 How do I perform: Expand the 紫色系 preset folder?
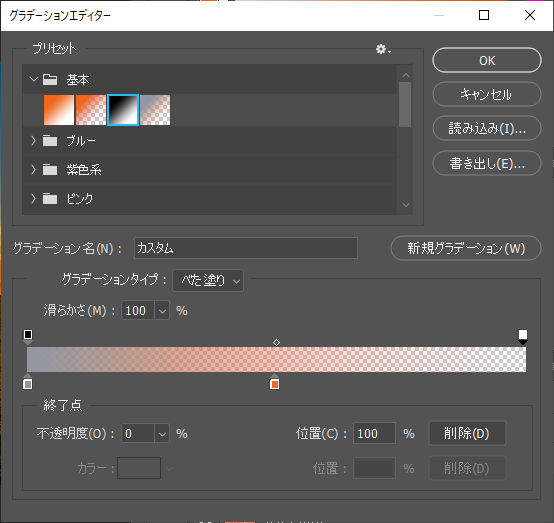tap(34, 170)
